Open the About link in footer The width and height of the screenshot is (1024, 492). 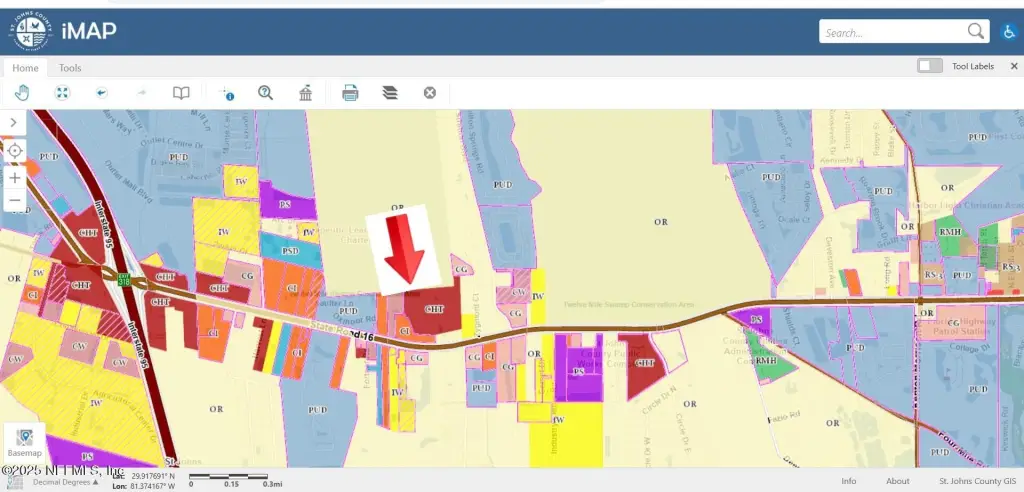click(898, 481)
